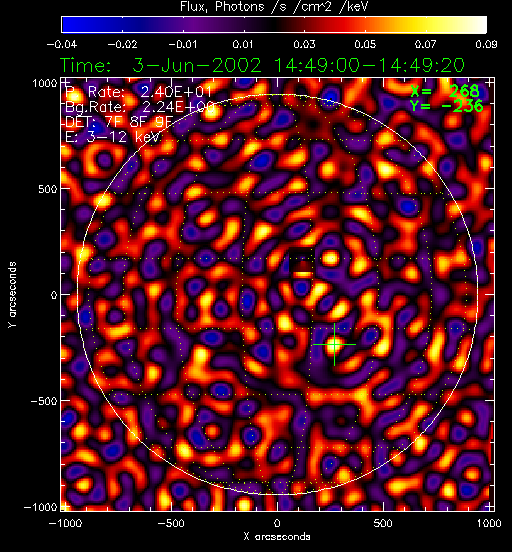512x552 pixels.
Task: Click the 0.07 colorbar tick label
Action: click(425, 44)
